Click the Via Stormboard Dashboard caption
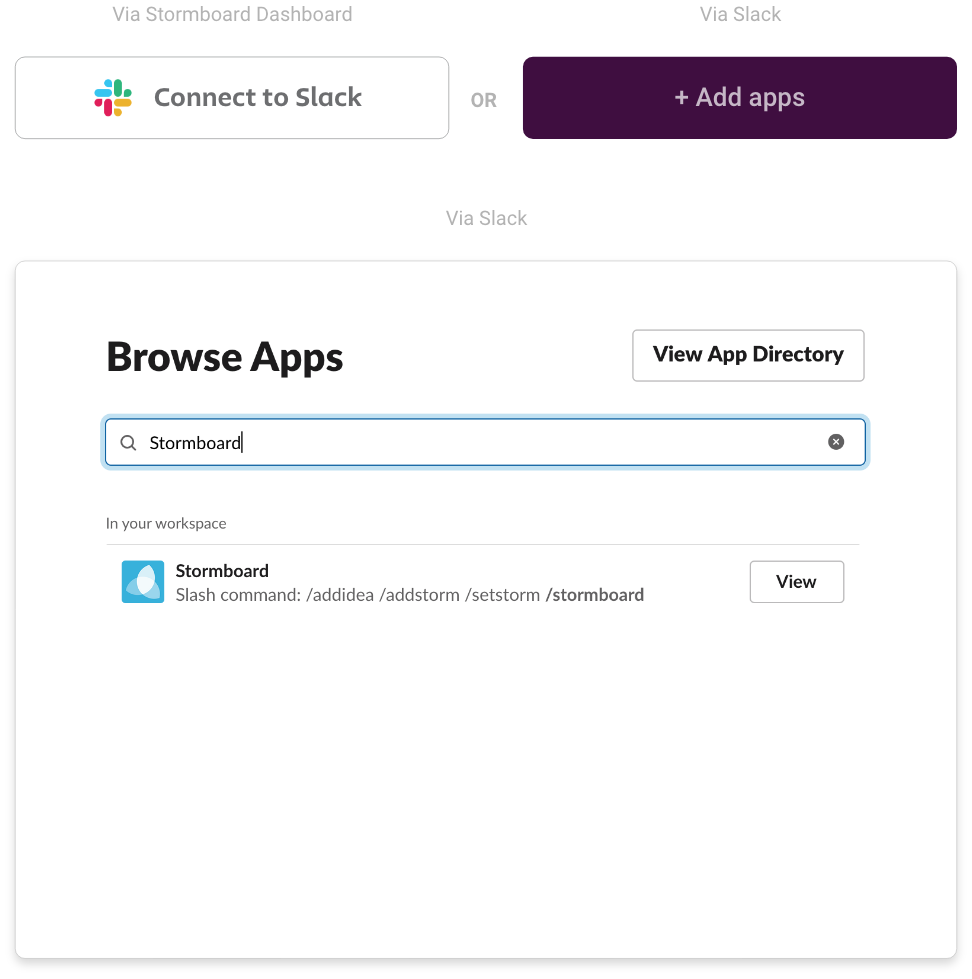This screenshot has width=972, height=979. [x=232, y=14]
